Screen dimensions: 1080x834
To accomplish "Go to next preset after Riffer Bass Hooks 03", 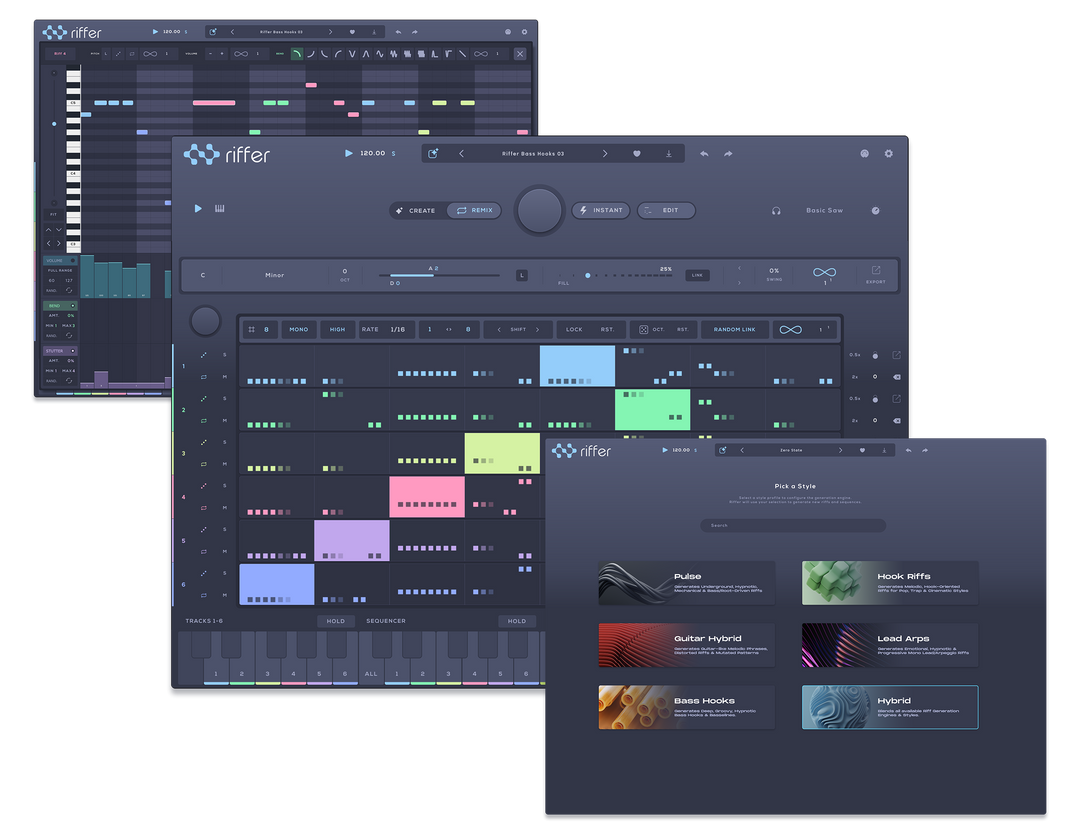I will pyautogui.click(x=605, y=154).
